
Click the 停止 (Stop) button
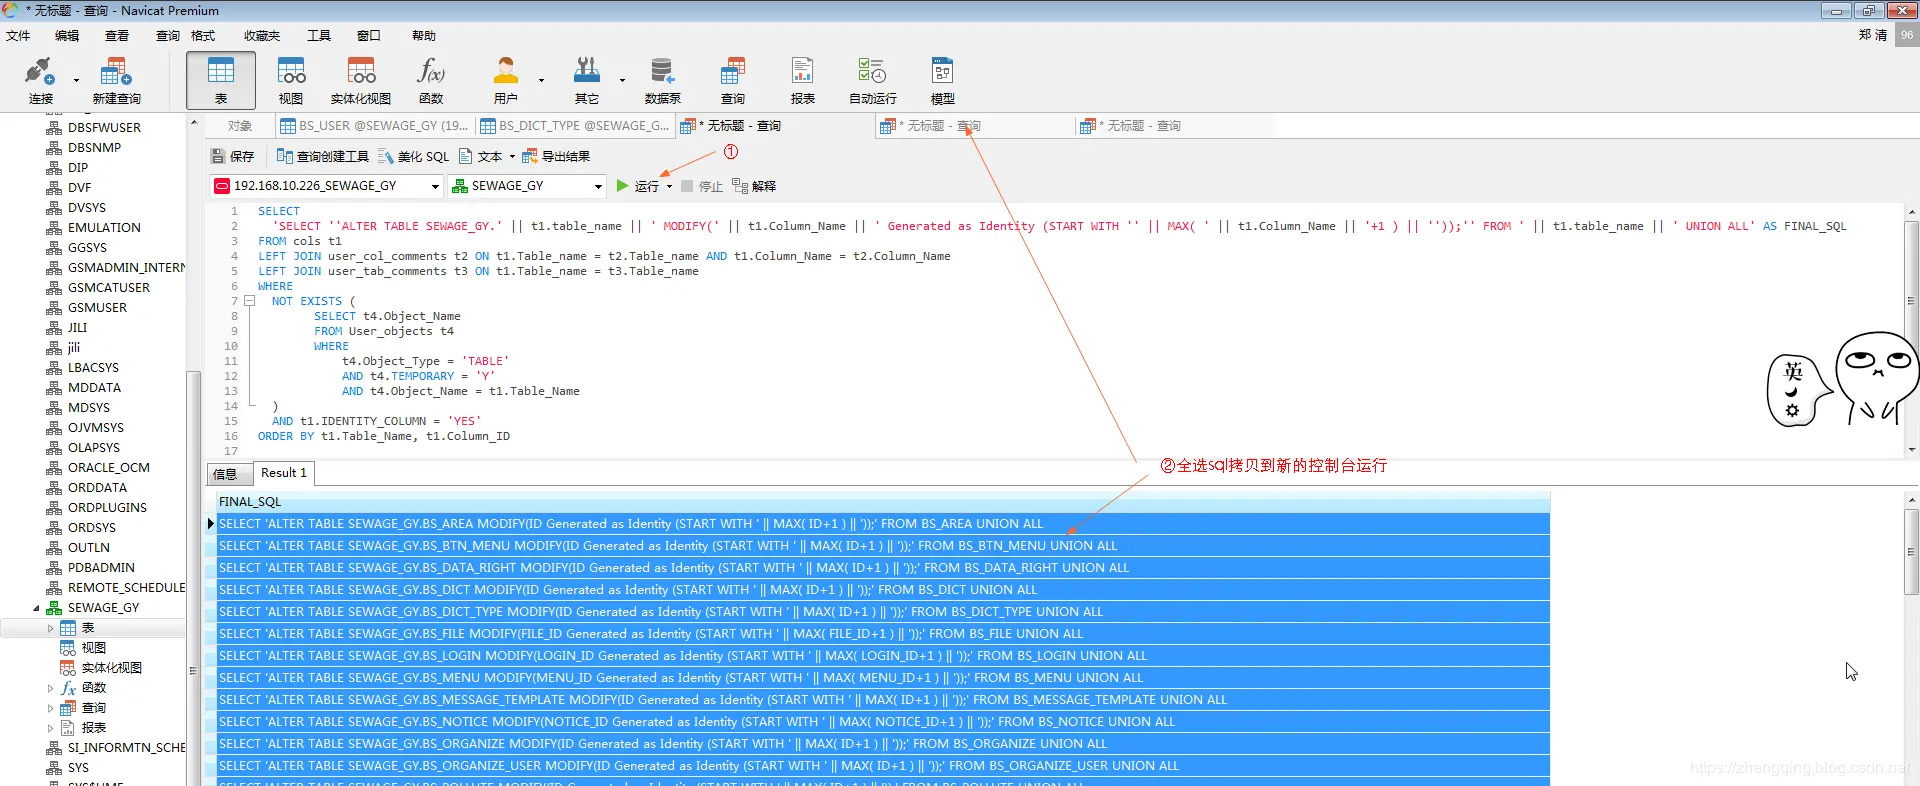pyautogui.click(x=702, y=186)
